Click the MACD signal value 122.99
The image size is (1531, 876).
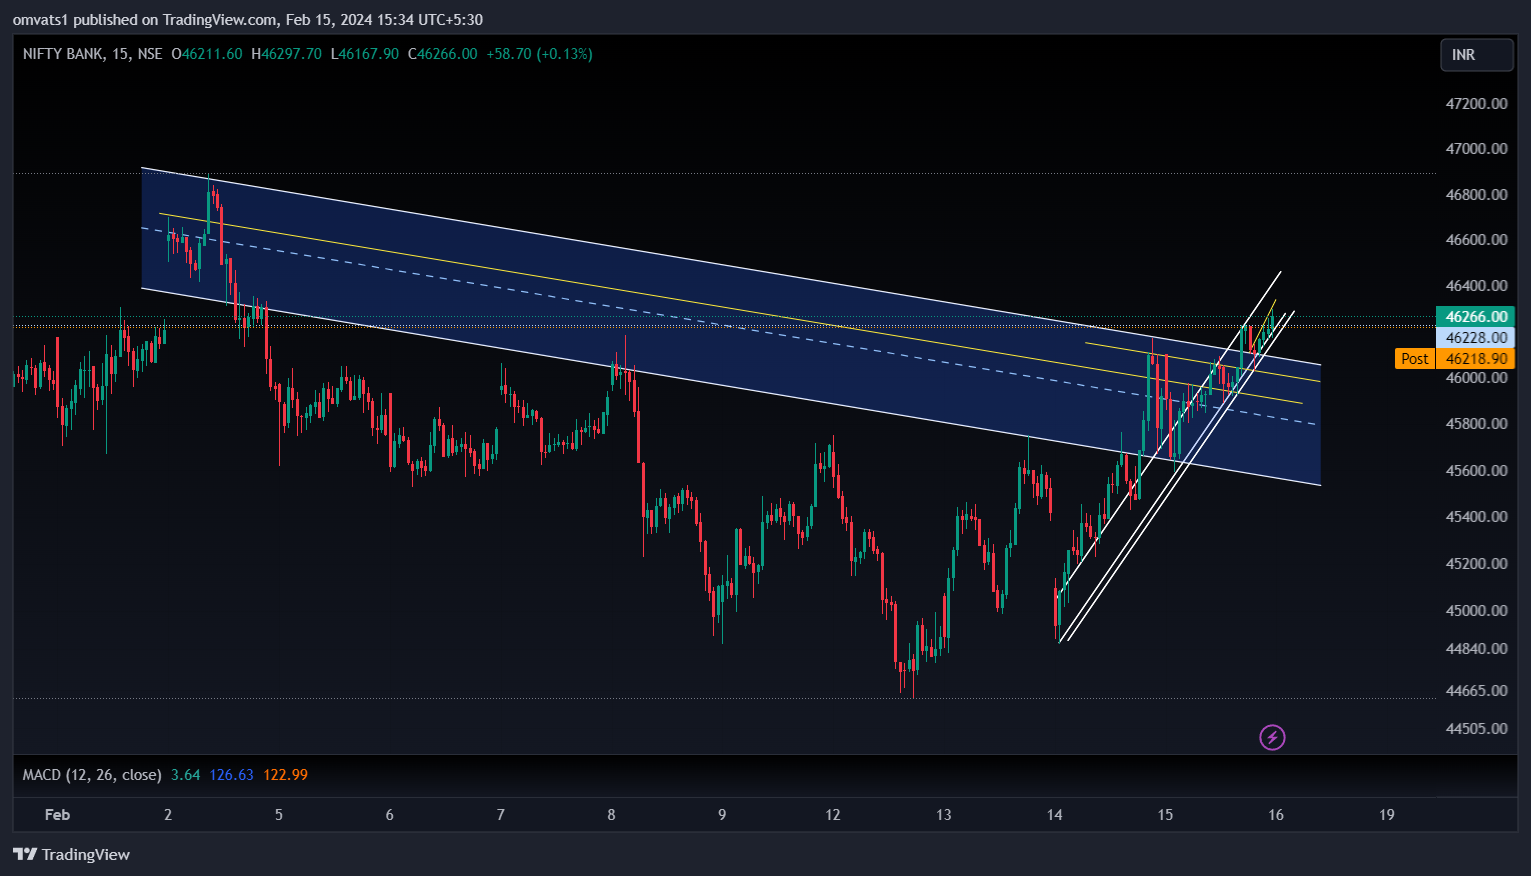286,775
